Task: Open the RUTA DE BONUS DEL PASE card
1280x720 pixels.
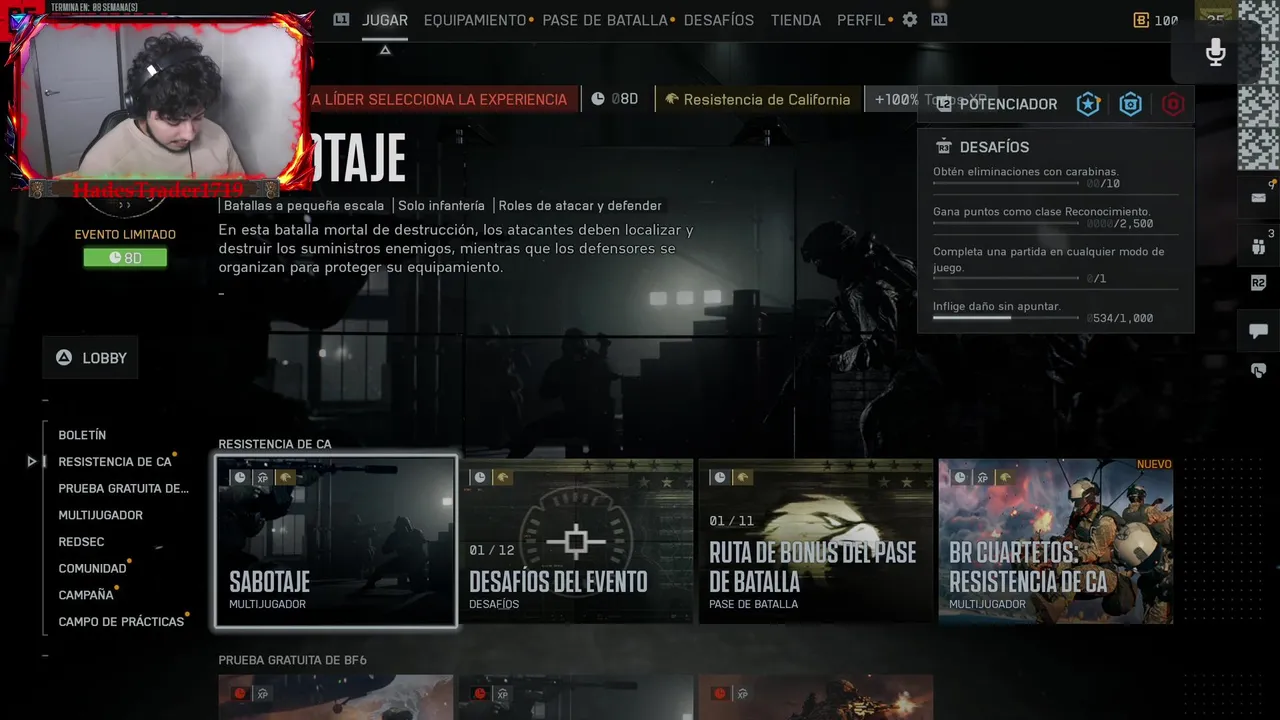Action: pyautogui.click(x=816, y=541)
